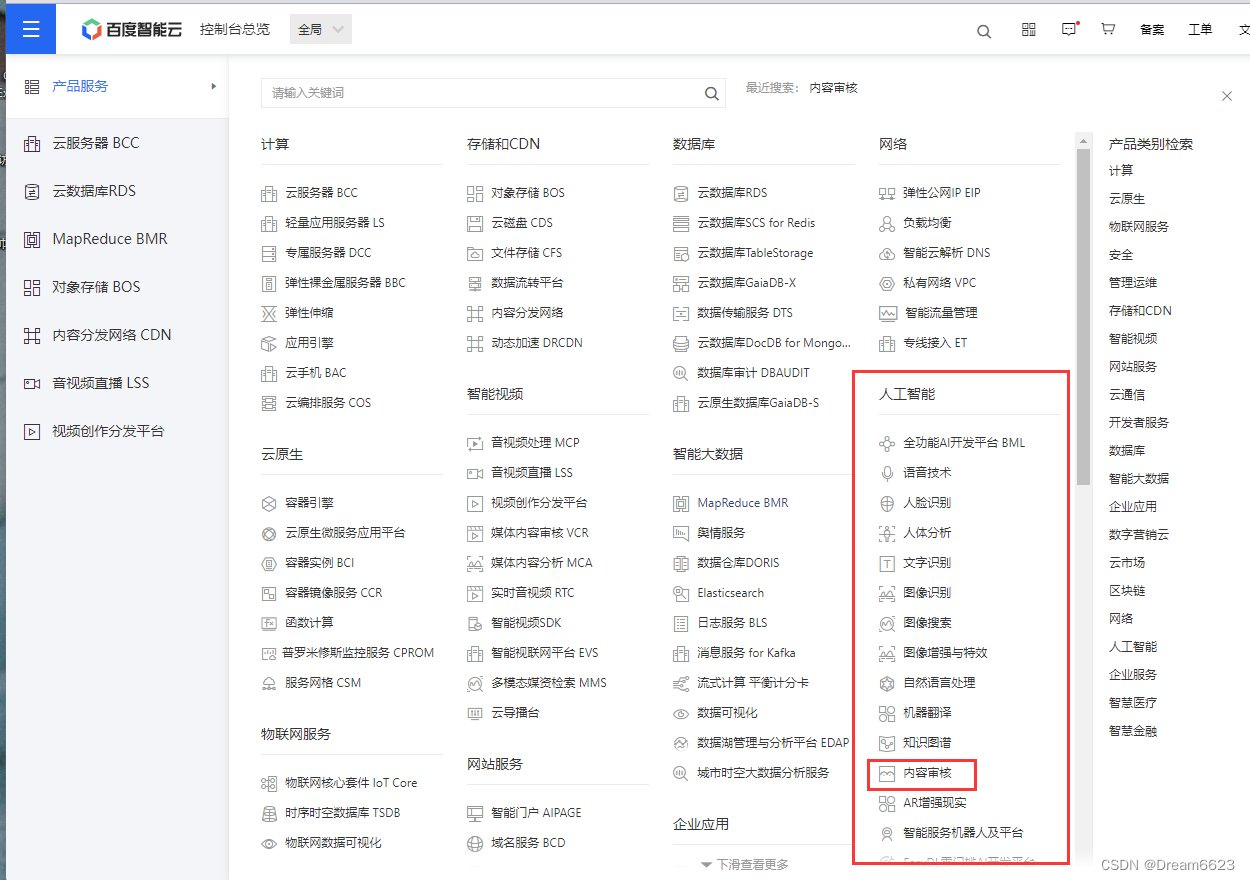1250x880 pixels.
Task: Click the Elasticsearch icon
Action: [681, 593]
